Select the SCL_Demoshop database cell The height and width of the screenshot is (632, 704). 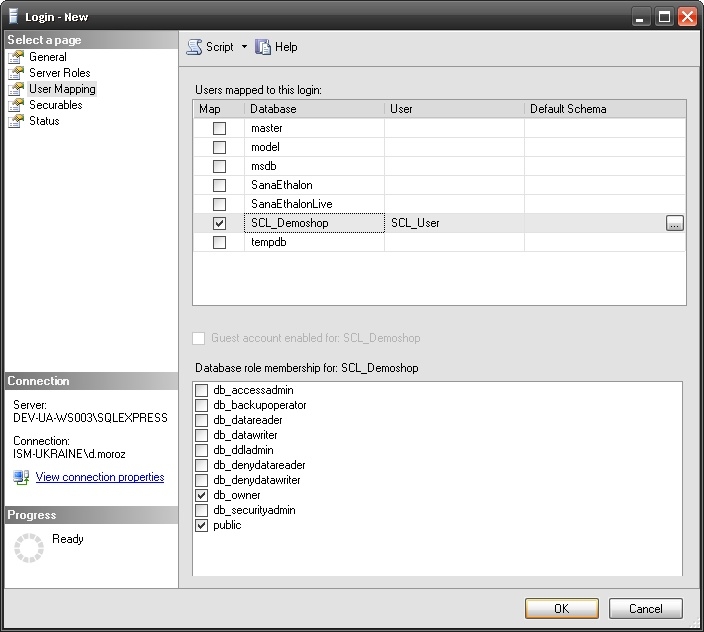pos(314,223)
